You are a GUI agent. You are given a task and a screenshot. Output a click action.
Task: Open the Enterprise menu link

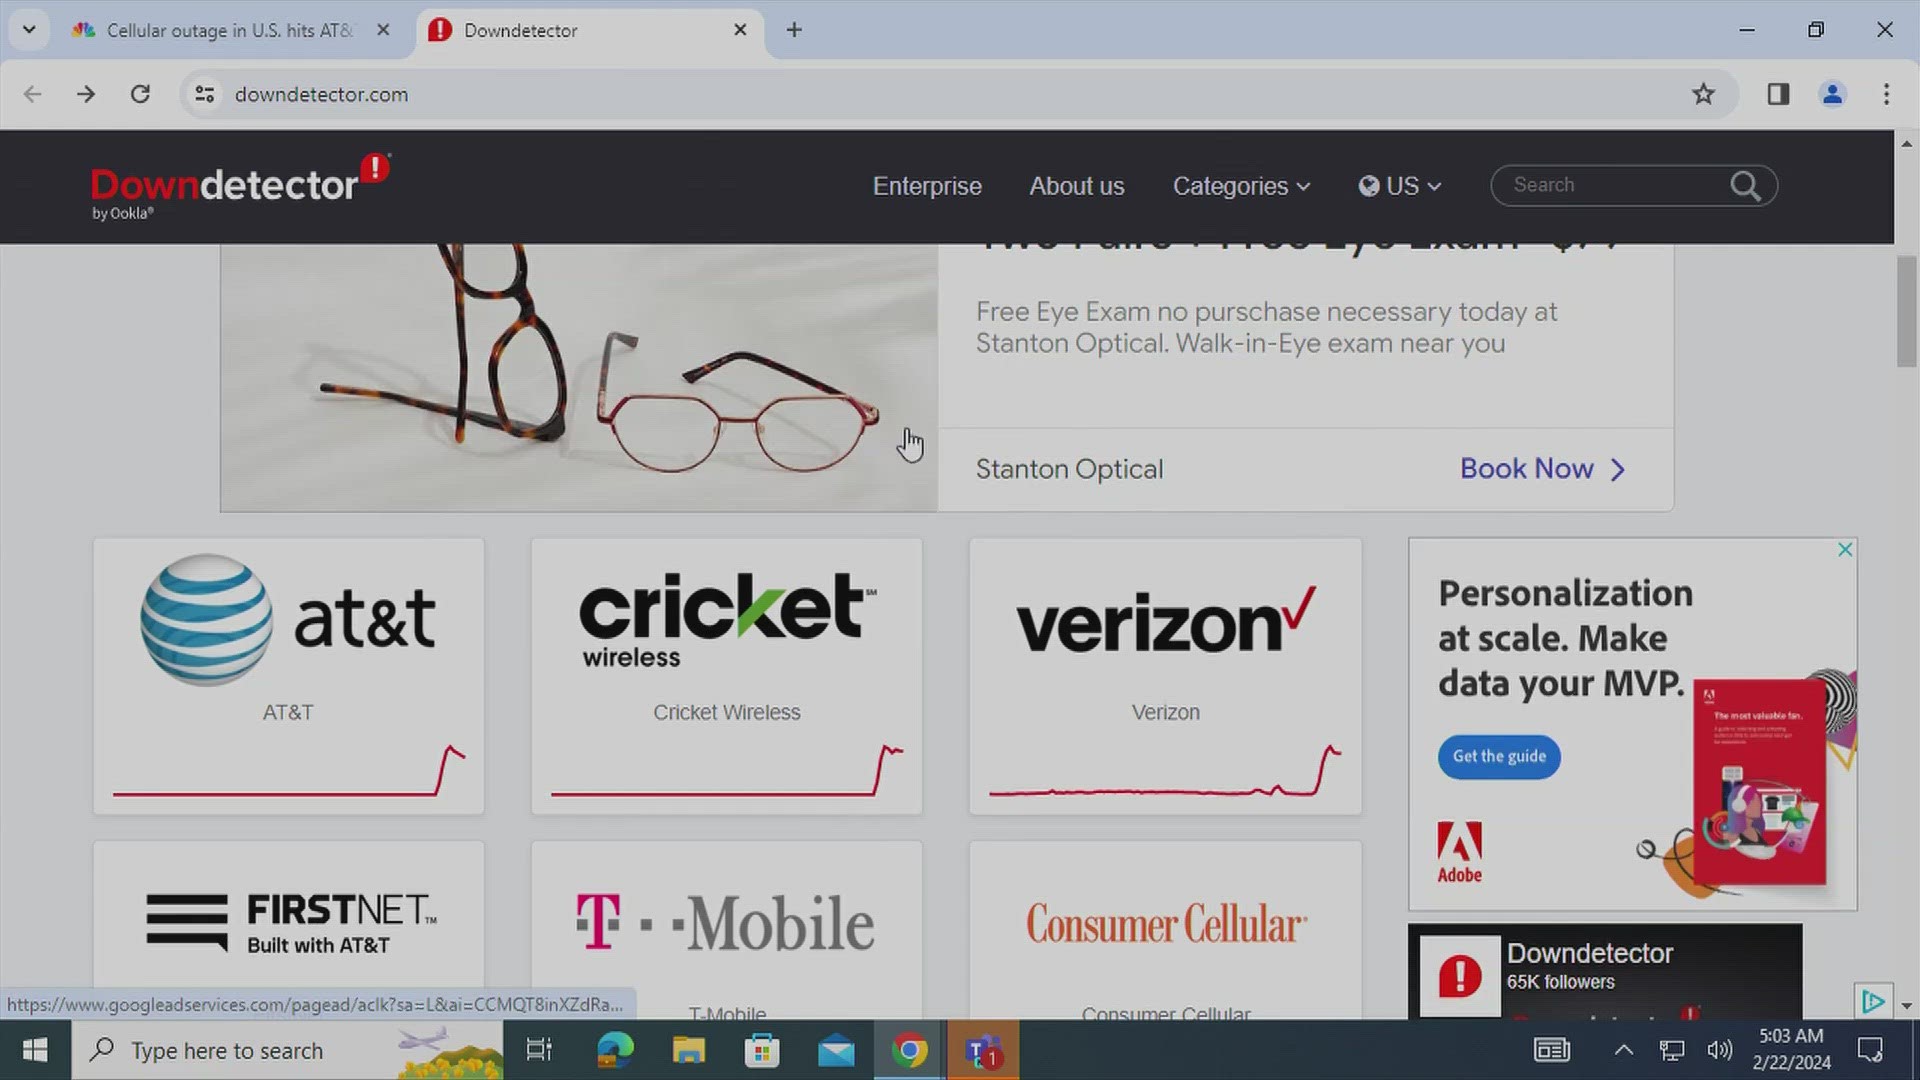click(x=927, y=187)
